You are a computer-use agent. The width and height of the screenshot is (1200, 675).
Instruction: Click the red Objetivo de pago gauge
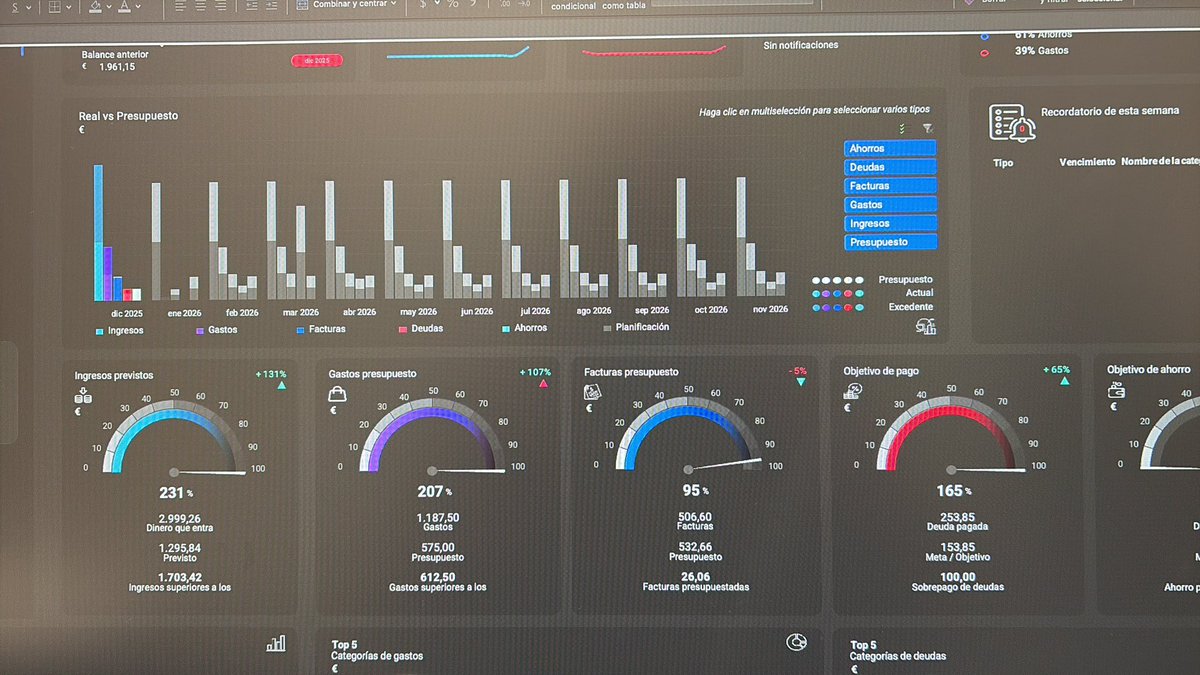coord(950,431)
